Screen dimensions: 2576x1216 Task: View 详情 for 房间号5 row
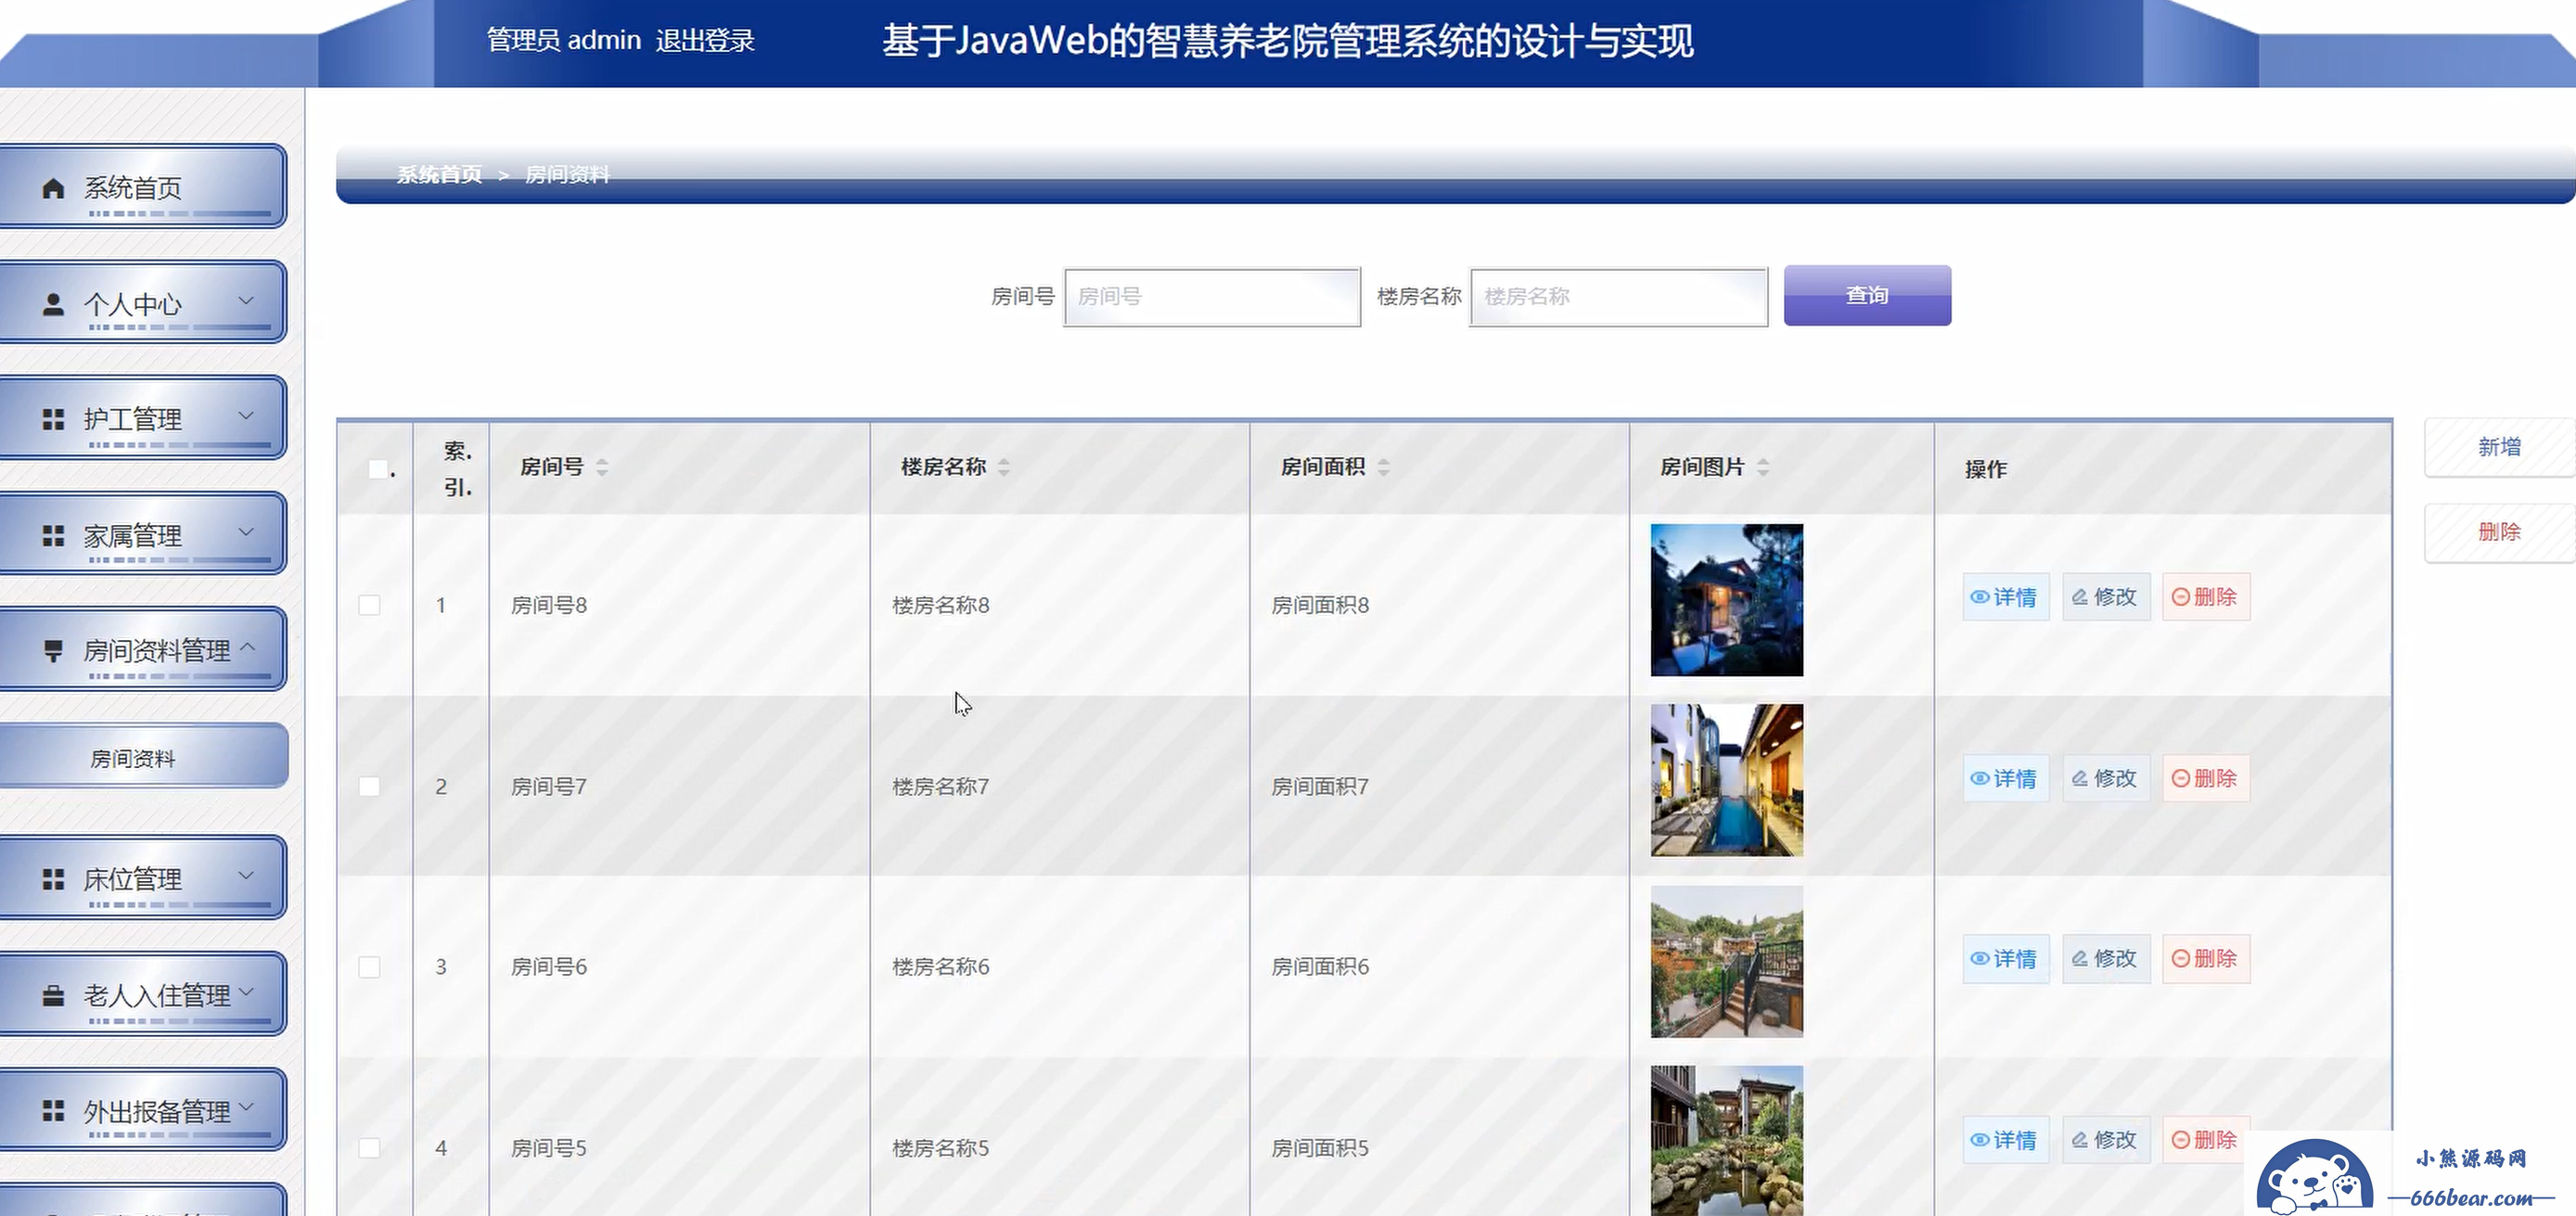pos(2005,1140)
